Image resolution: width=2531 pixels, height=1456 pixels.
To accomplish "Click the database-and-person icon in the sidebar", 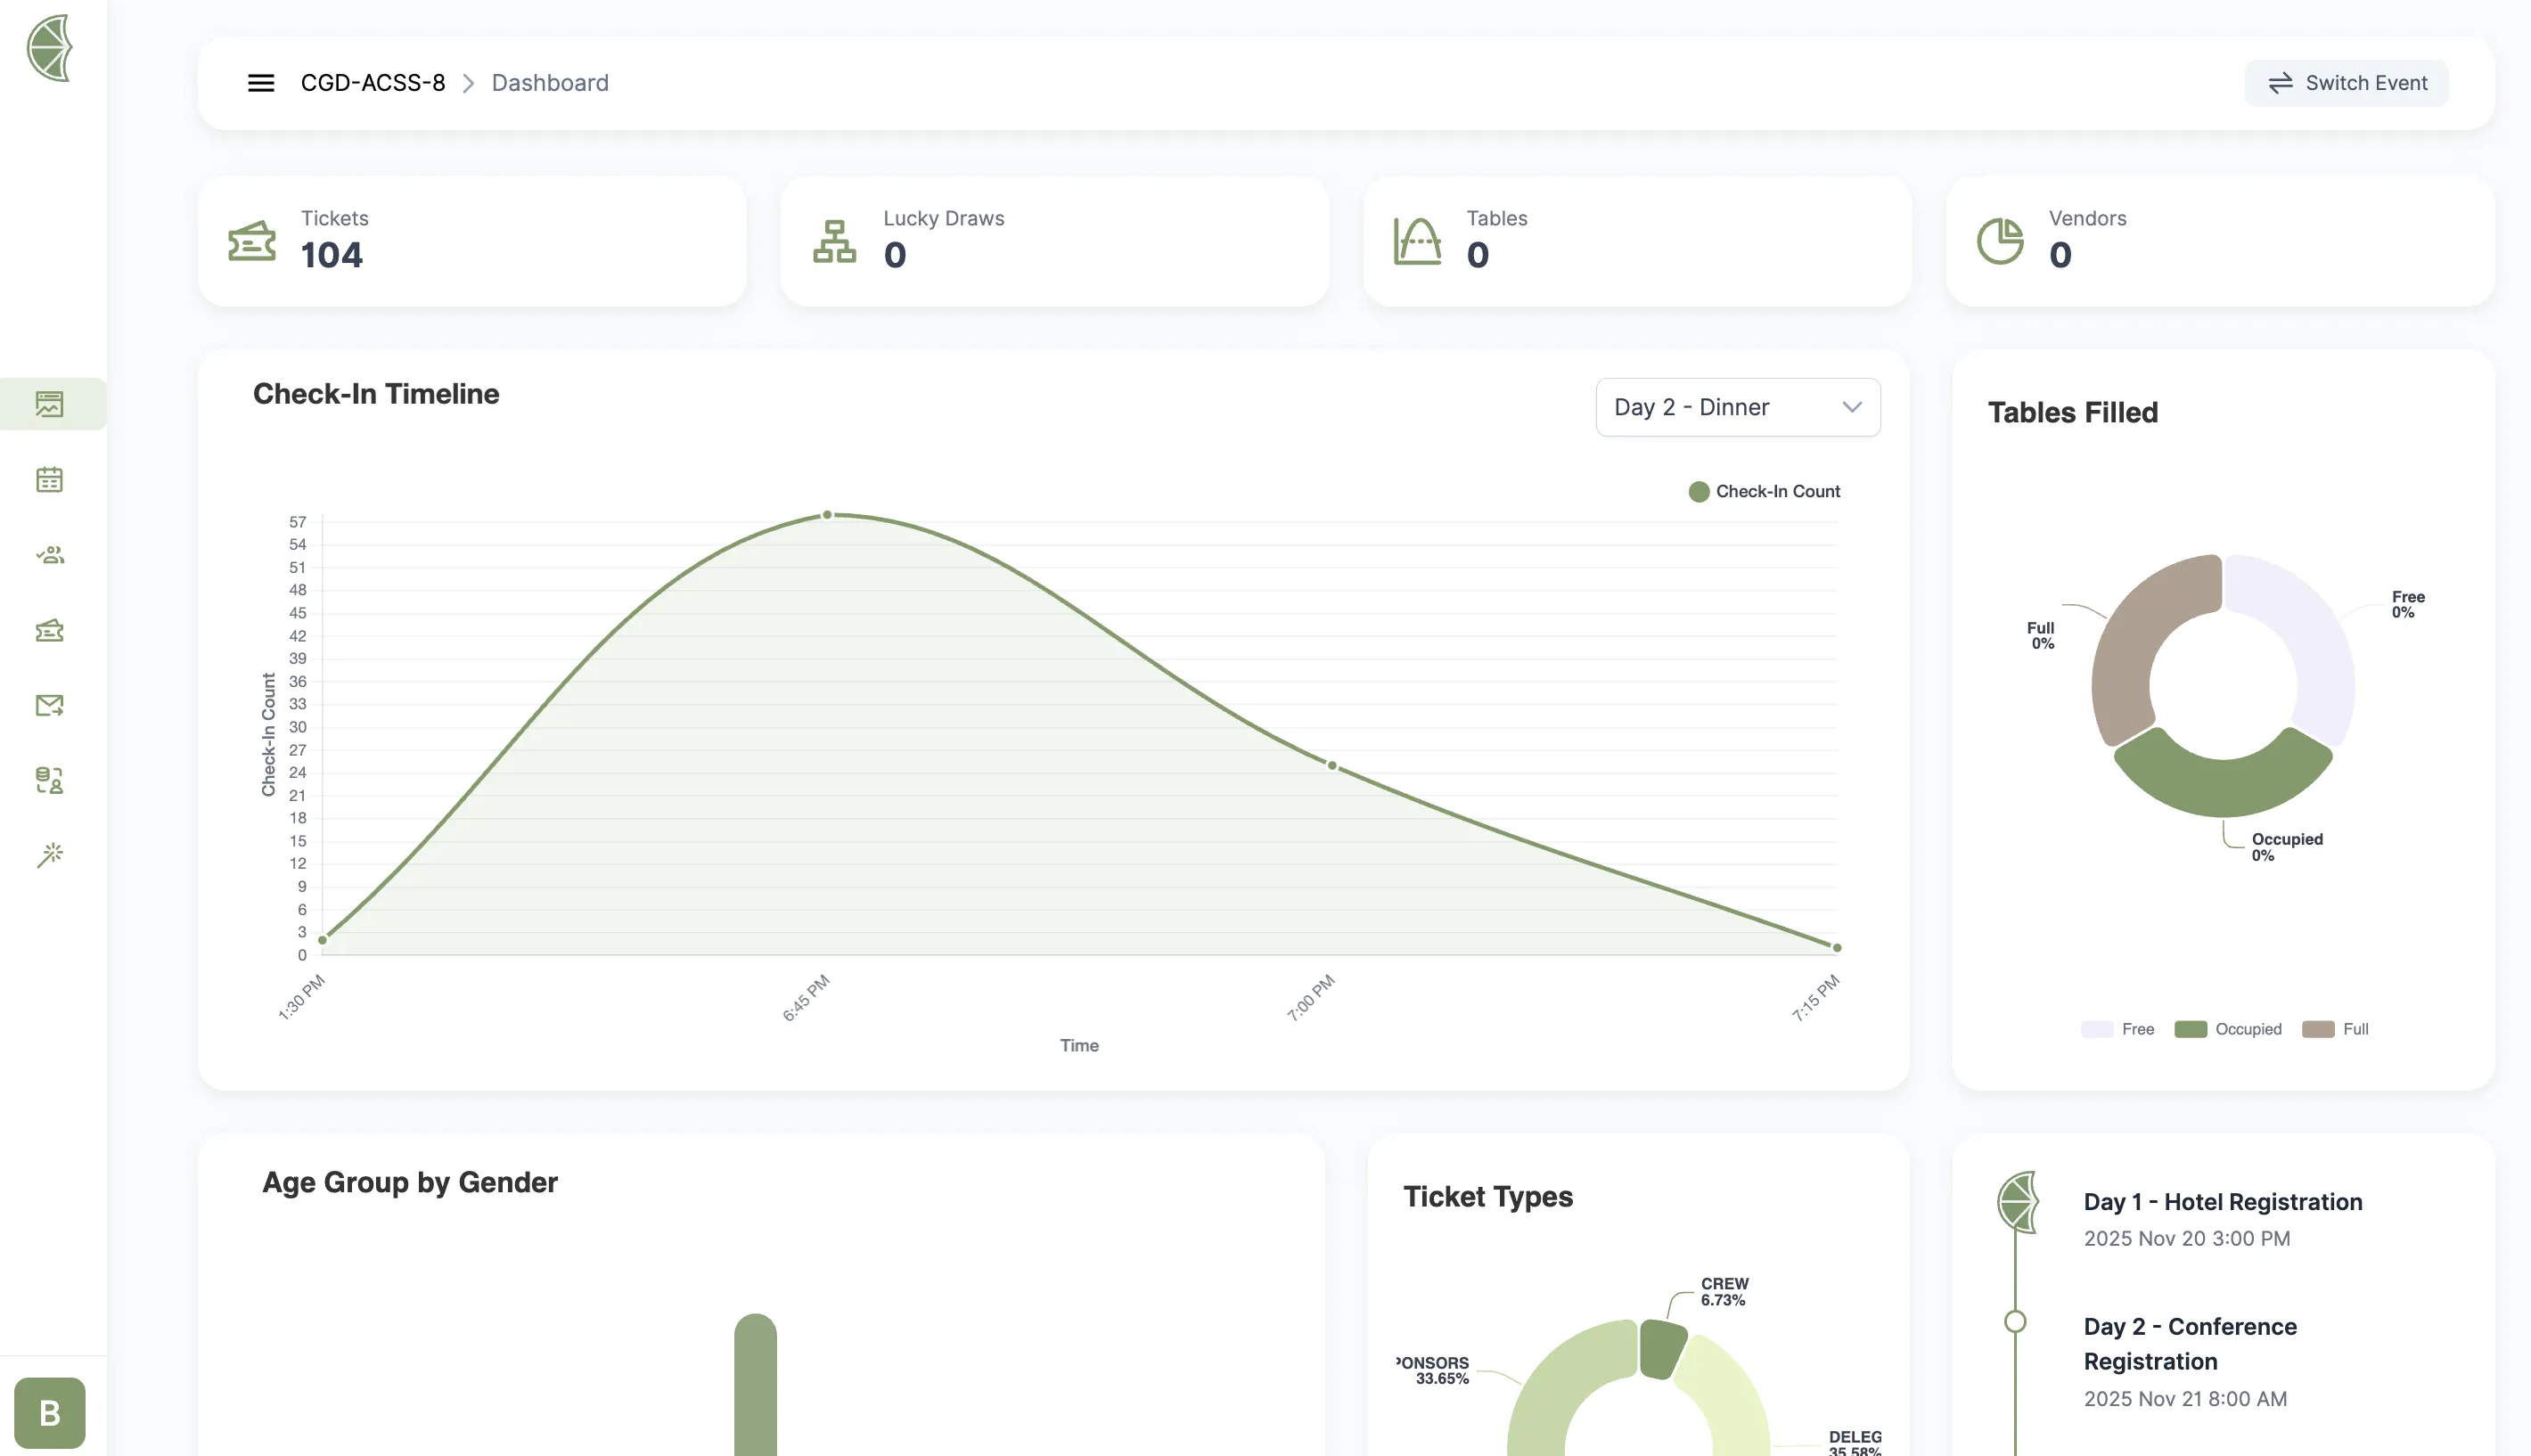I will click(50, 781).
